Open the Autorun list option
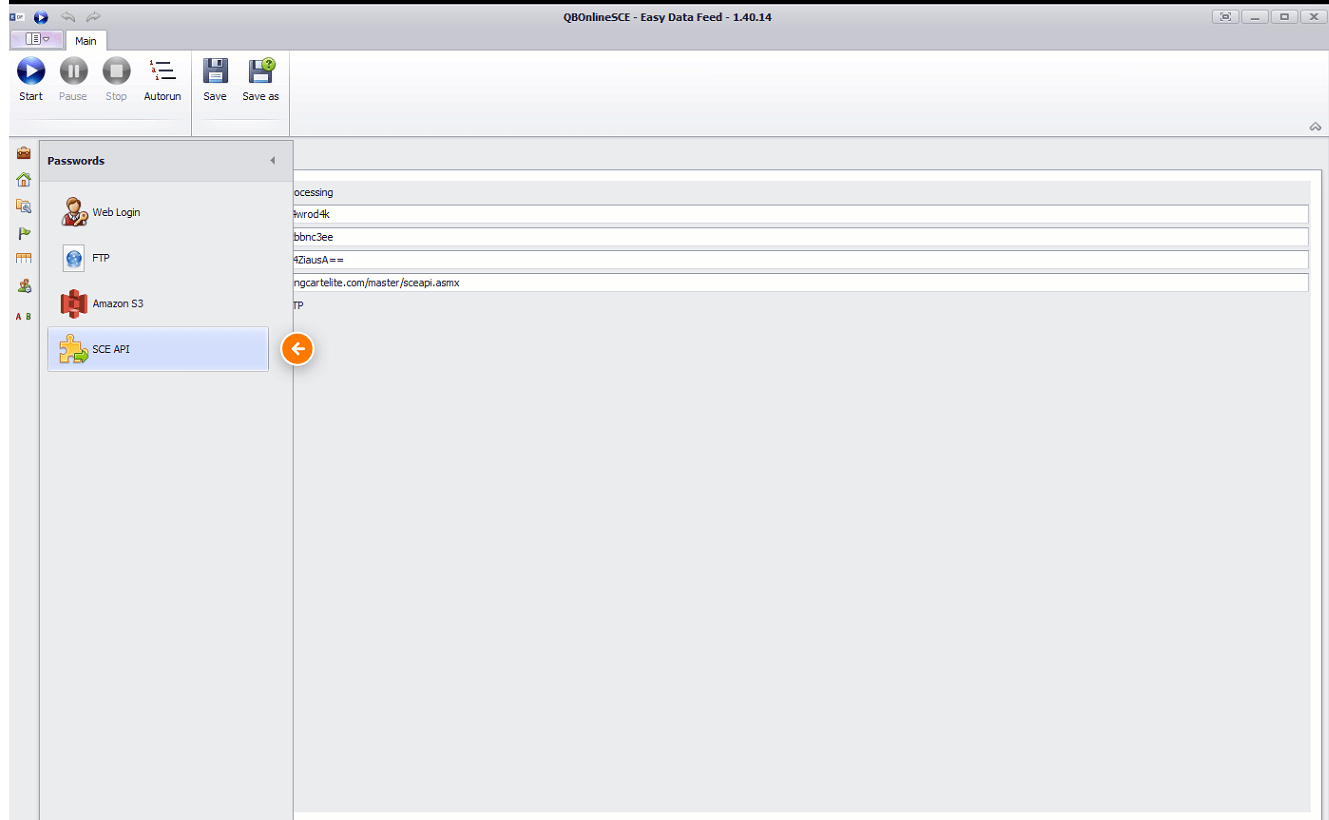 (x=162, y=80)
